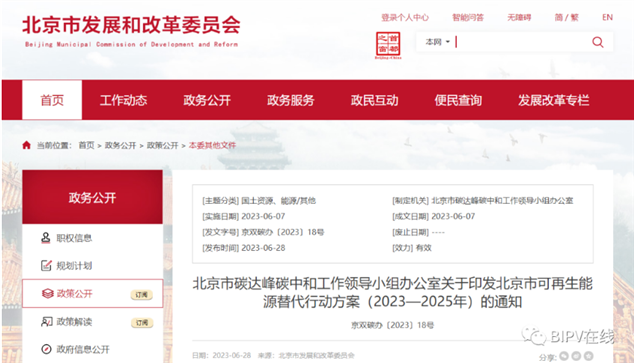Click 京双碳办〔2023〕18号 beneath the article title
The width and height of the screenshot is (634, 363).
click(392, 325)
